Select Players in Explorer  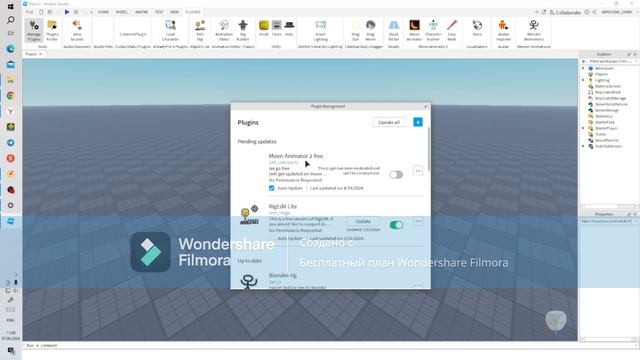coord(601,74)
